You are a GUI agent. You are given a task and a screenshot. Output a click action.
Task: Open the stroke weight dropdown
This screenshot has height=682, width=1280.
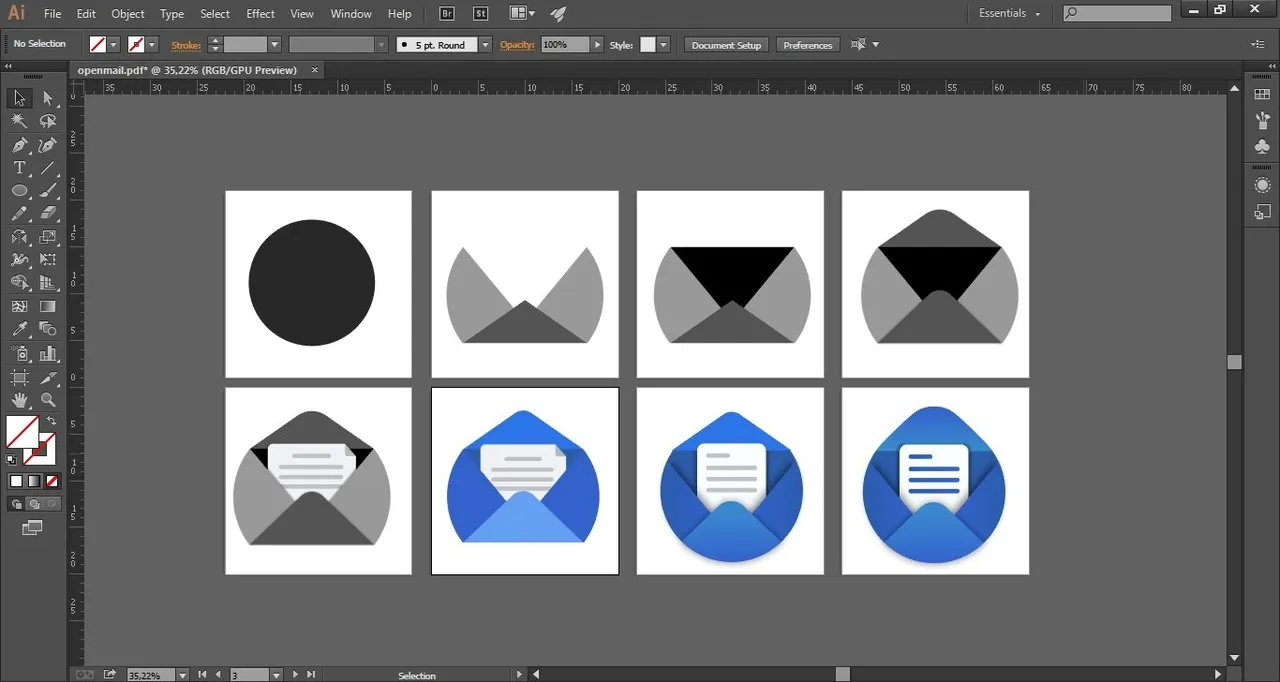(x=274, y=45)
